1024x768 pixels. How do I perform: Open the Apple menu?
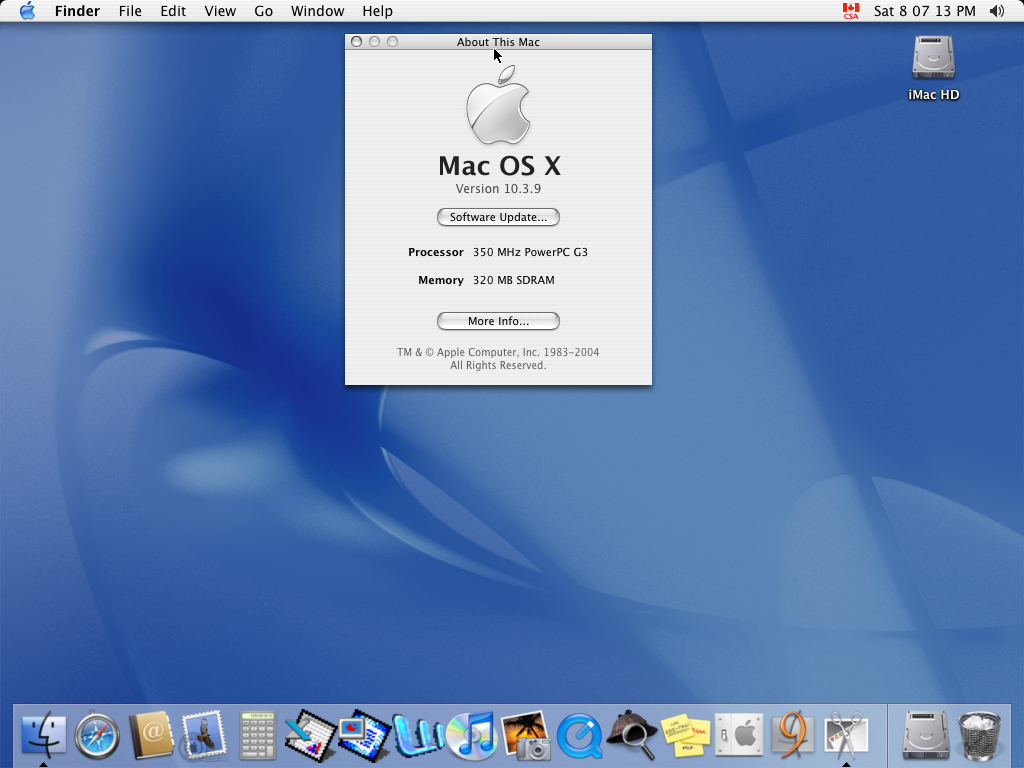27,11
